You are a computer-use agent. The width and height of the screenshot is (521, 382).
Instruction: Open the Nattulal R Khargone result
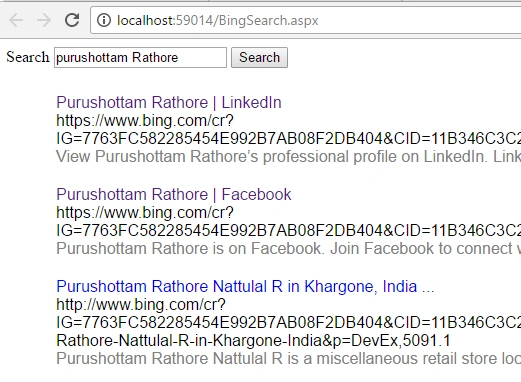coord(245,286)
